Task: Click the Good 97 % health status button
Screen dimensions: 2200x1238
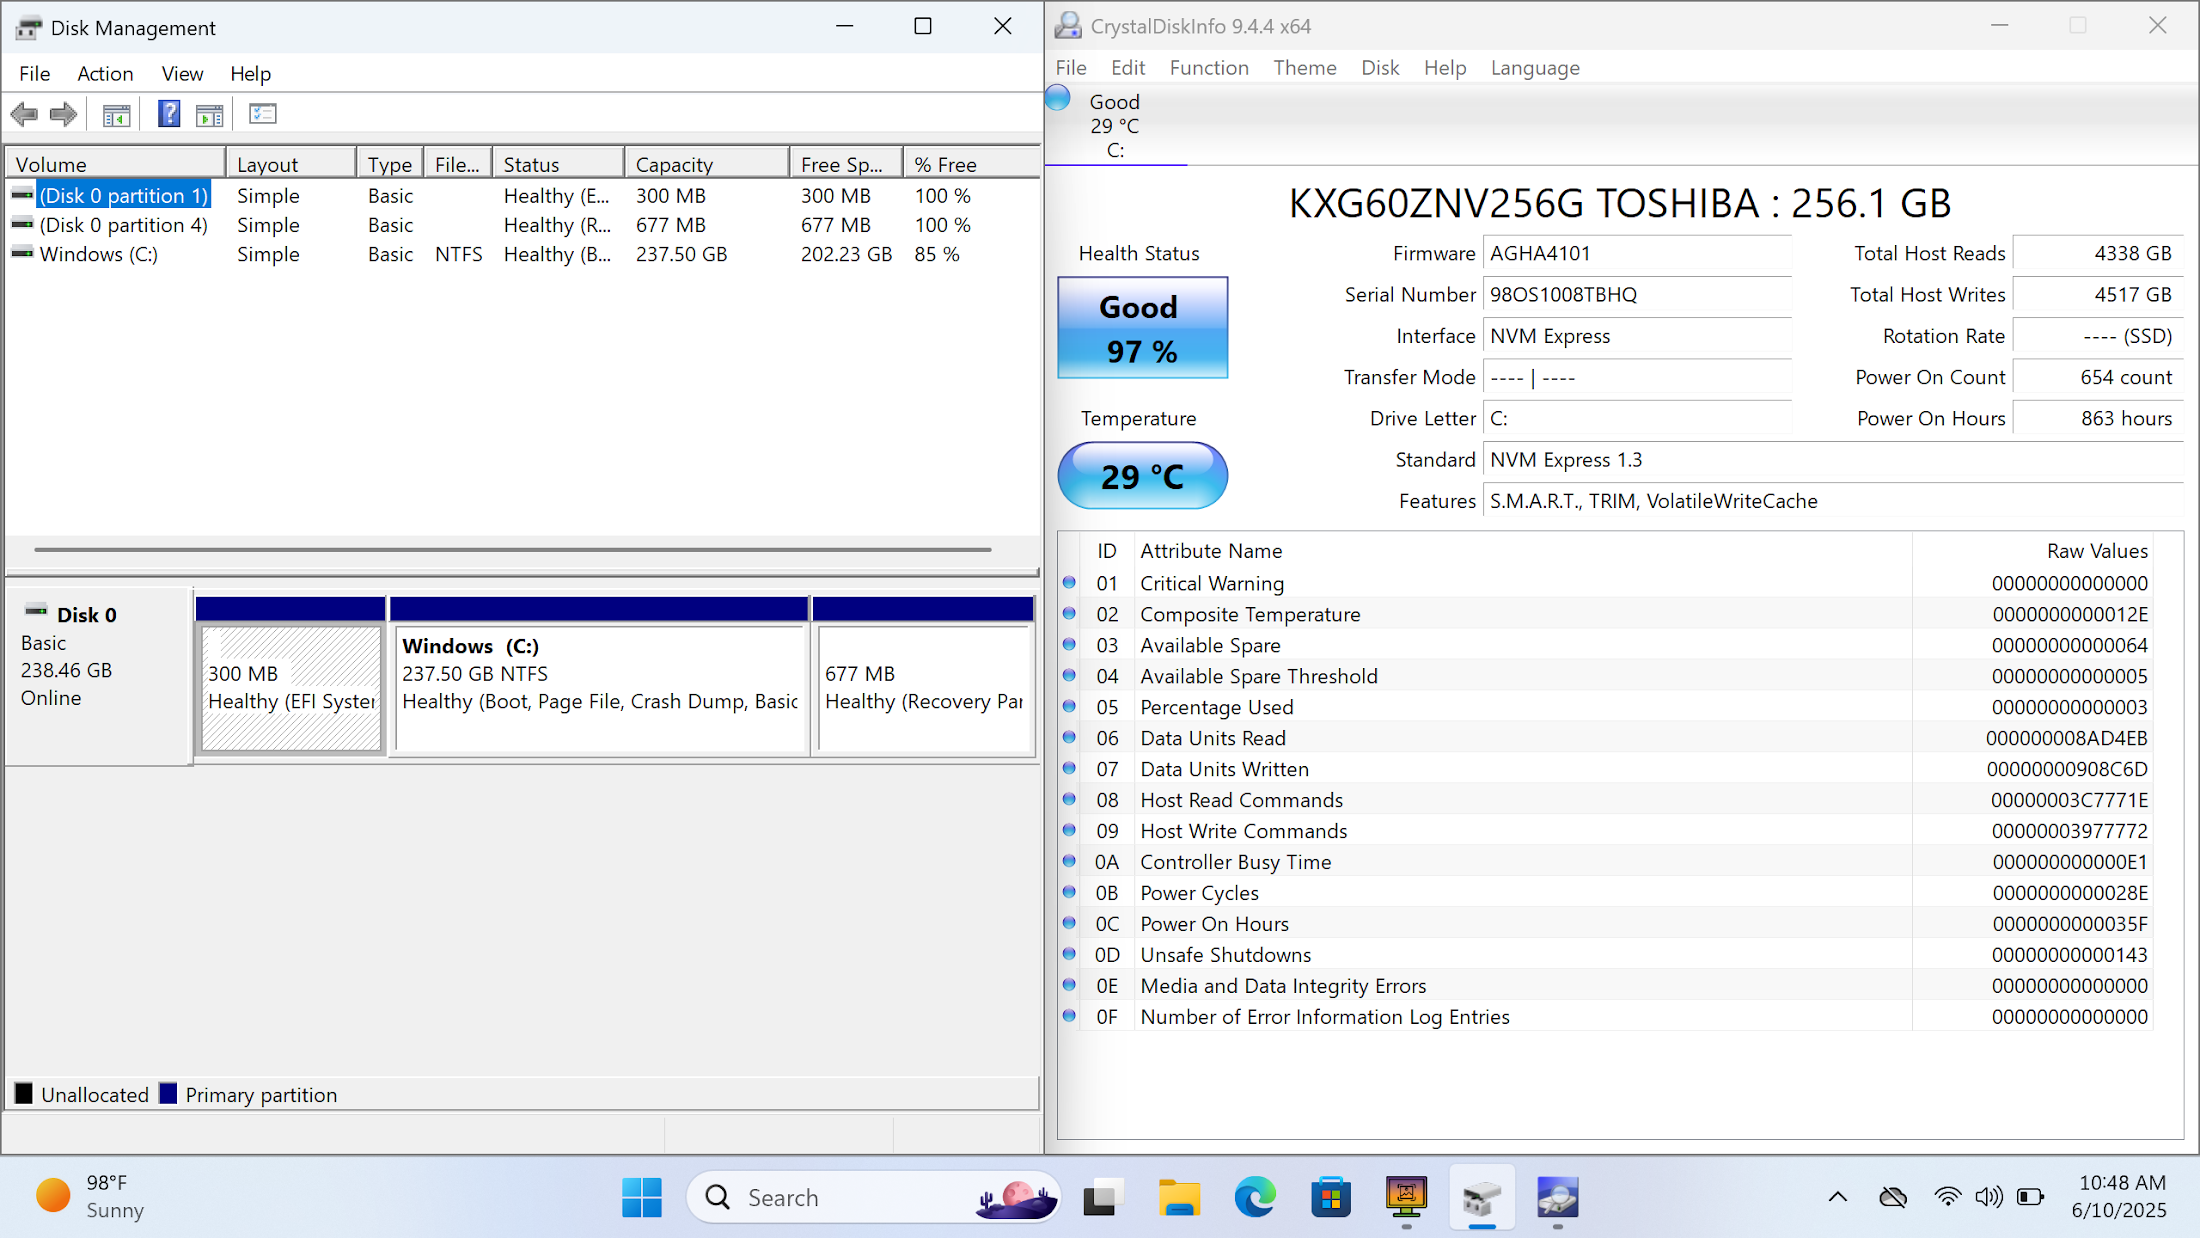Action: tap(1142, 327)
